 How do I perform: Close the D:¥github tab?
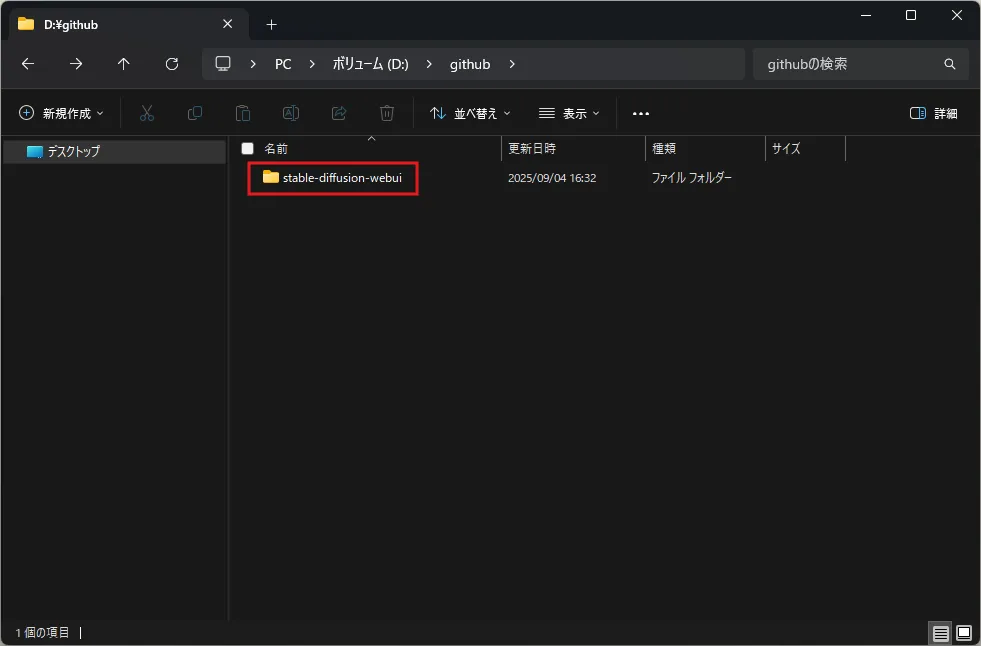(227, 24)
